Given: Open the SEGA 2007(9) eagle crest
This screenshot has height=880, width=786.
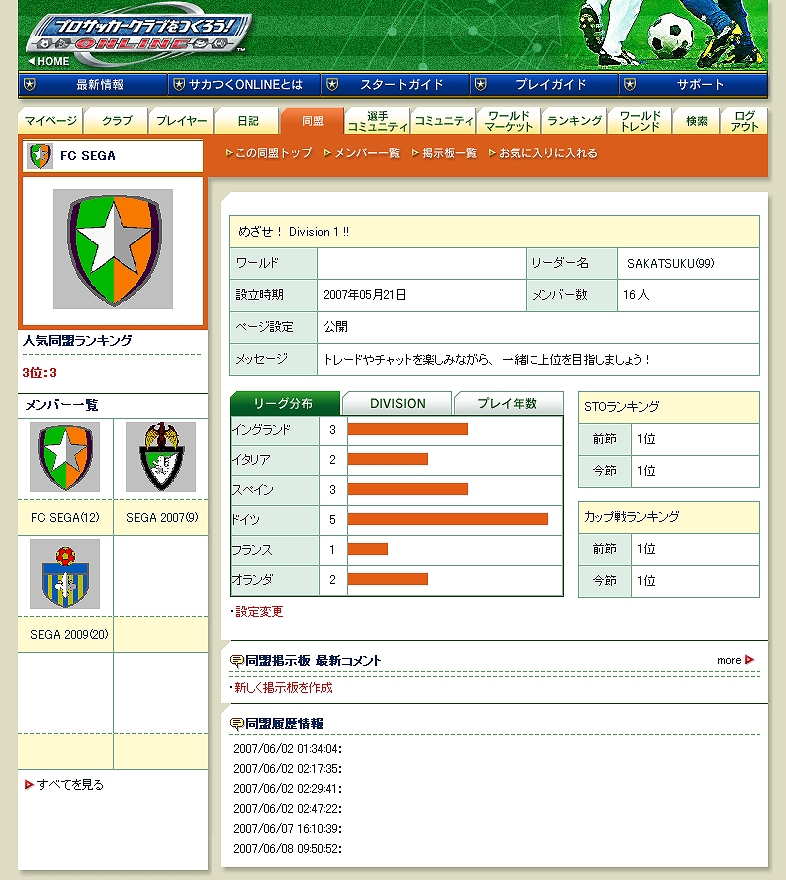Looking at the screenshot, I should click(x=161, y=457).
